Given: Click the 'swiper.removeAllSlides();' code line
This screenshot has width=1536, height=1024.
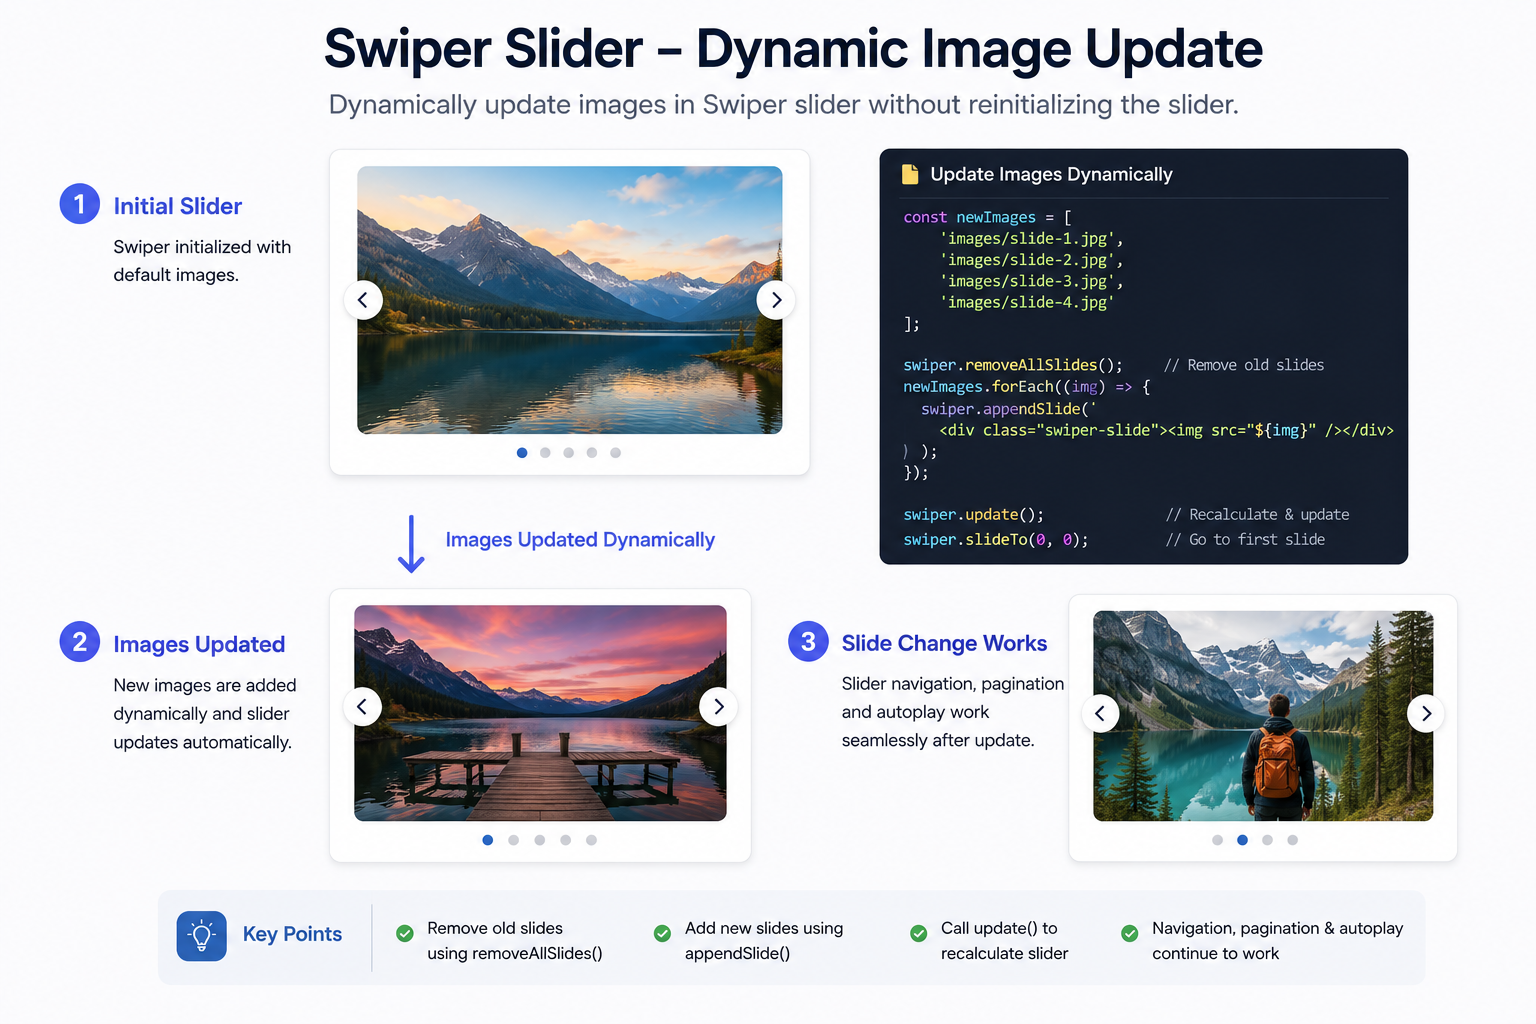Looking at the screenshot, I should tap(1013, 365).
